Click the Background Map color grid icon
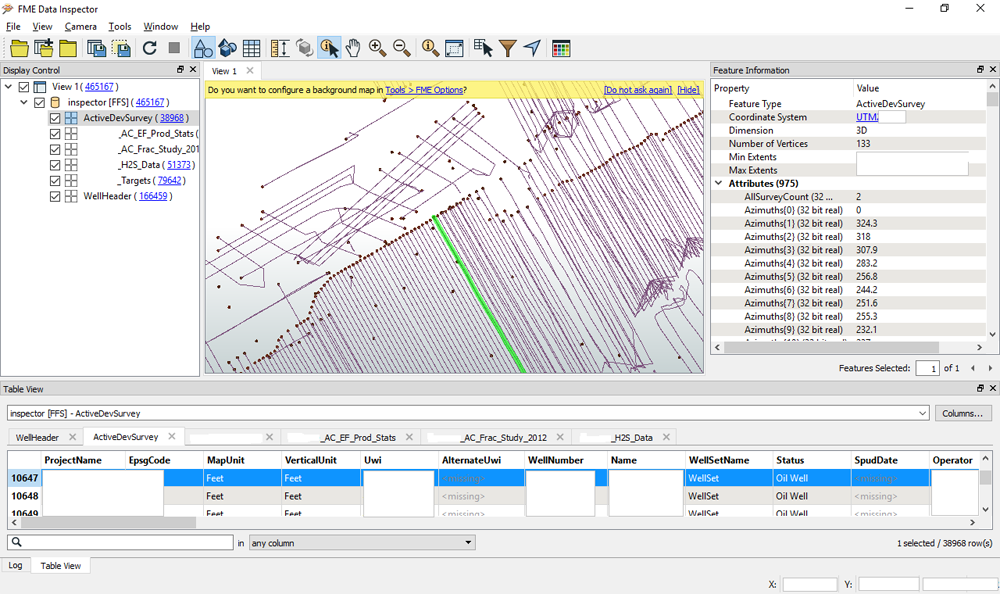This screenshot has width=1000, height=594. pos(561,48)
